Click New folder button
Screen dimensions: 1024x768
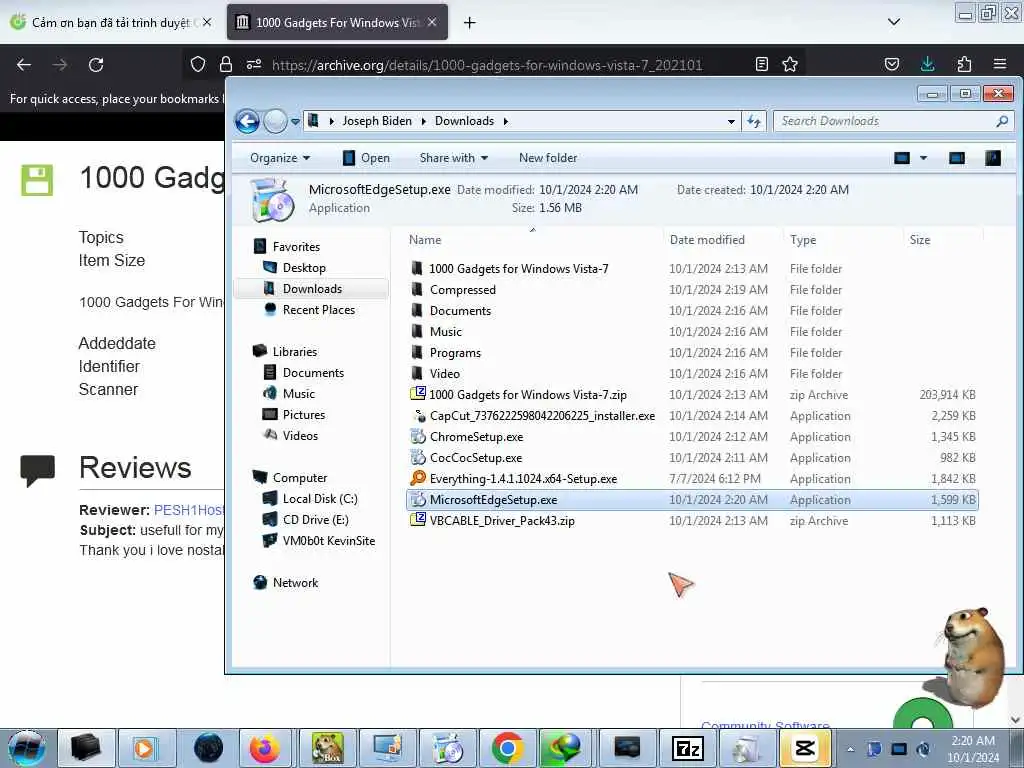click(548, 158)
